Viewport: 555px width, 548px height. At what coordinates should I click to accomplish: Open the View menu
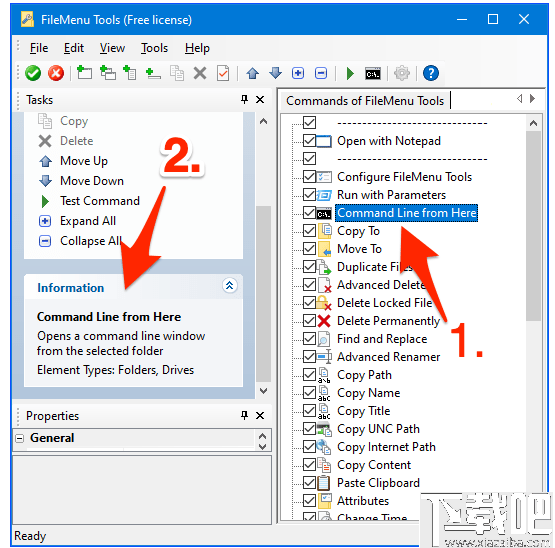[112, 48]
